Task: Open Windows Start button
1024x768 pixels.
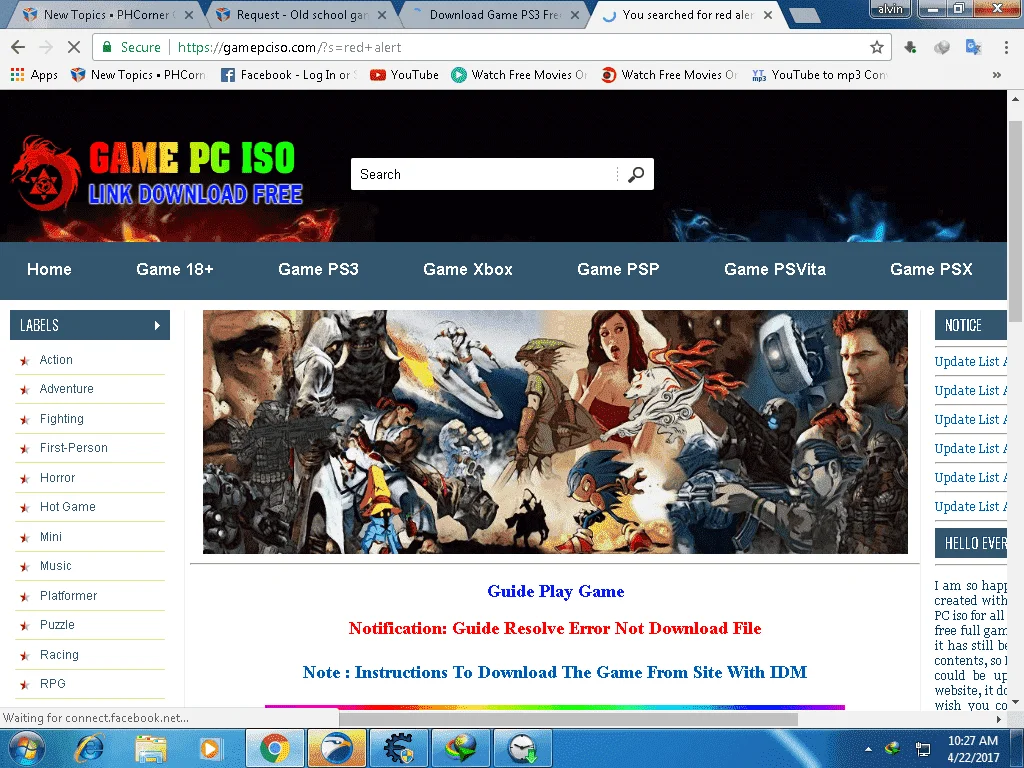Action: coord(27,748)
